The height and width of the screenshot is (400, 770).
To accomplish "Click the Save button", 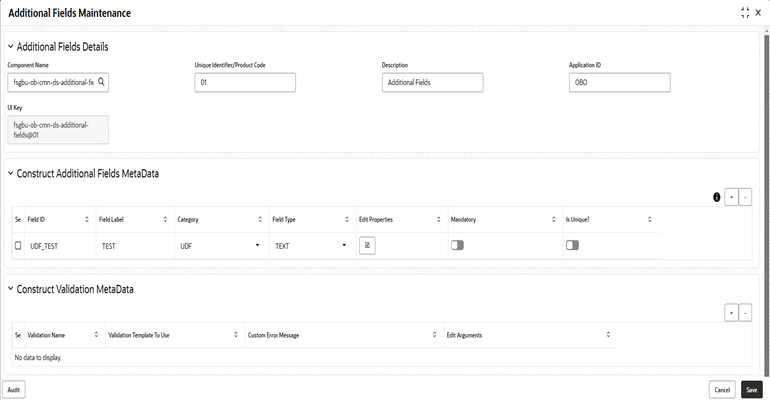I will [751, 390].
